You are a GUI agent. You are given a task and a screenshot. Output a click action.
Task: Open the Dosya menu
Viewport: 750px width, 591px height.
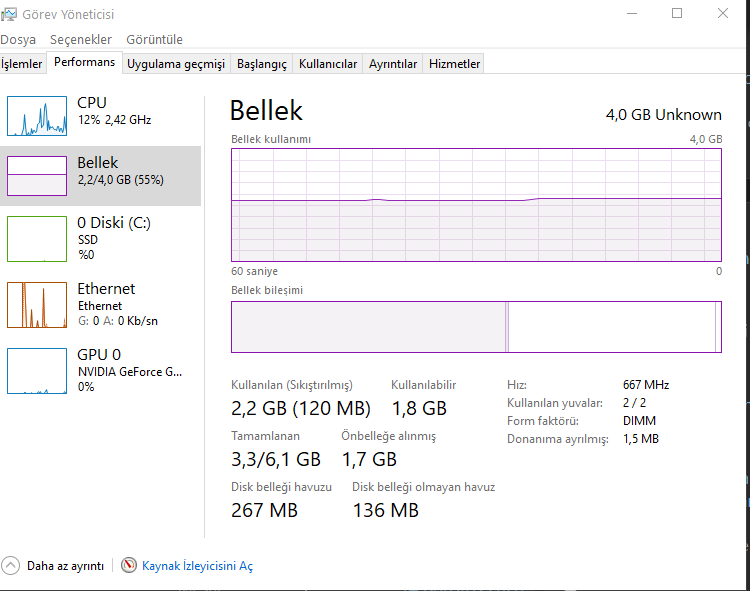[18, 40]
